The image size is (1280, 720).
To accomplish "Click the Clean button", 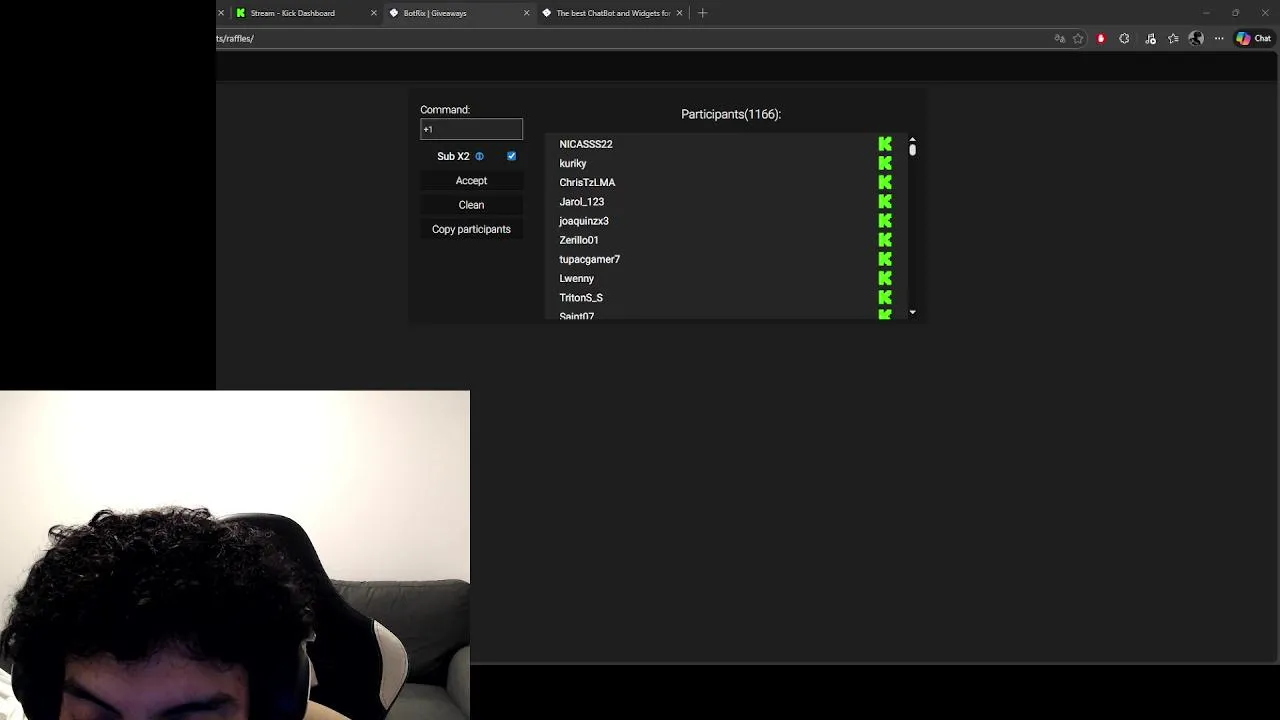I will pos(471,205).
